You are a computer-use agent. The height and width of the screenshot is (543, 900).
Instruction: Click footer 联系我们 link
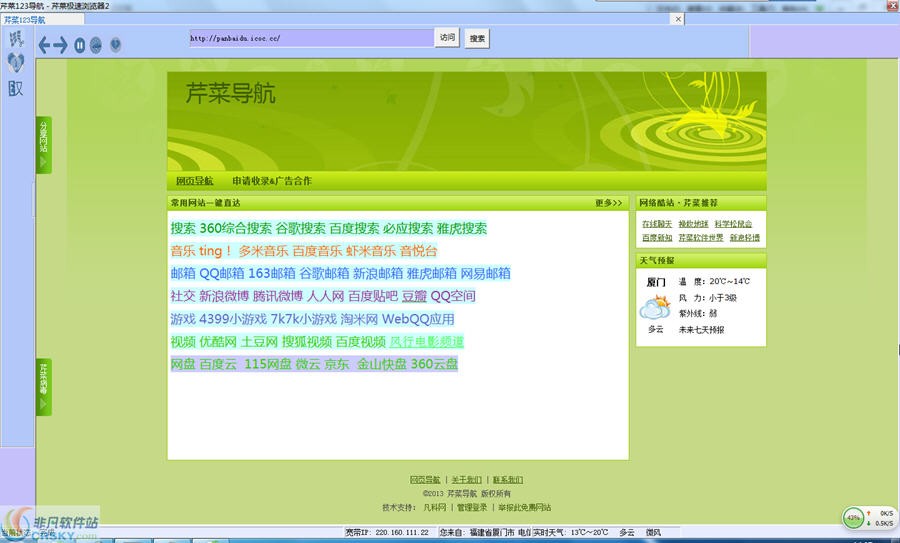(x=507, y=479)
